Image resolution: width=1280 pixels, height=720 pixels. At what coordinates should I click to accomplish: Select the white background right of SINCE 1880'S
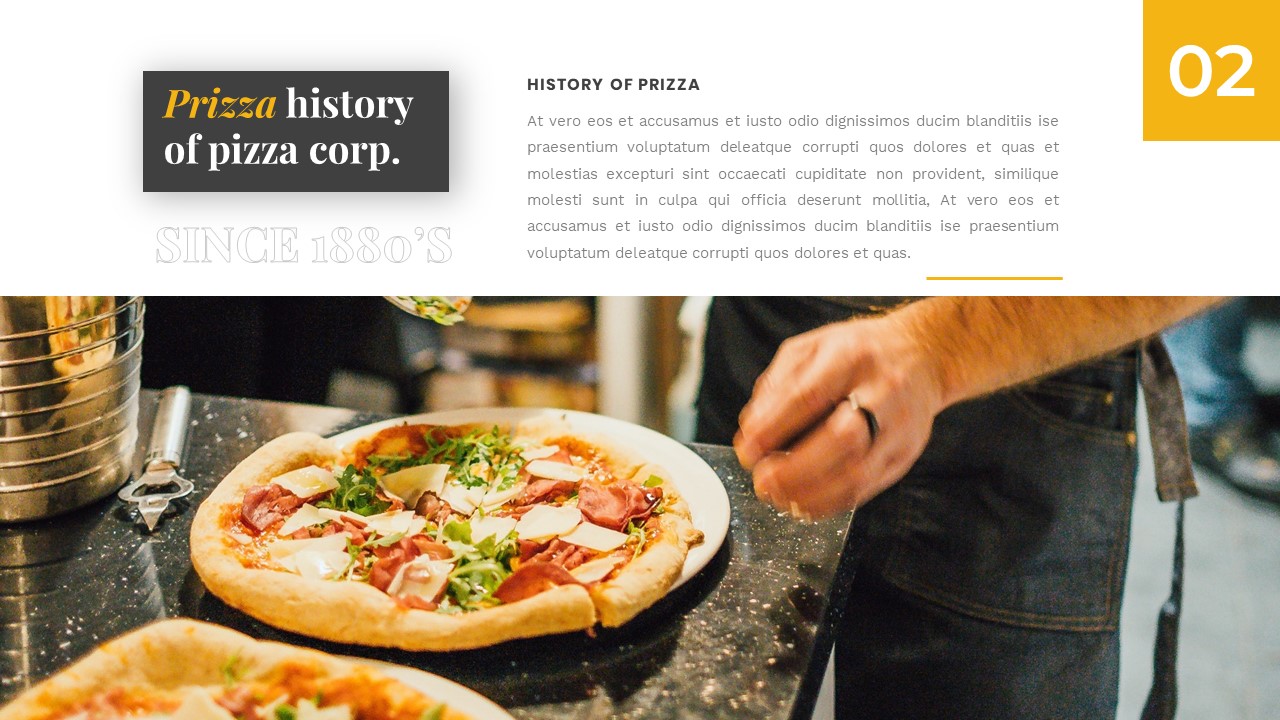pos(488,245)
